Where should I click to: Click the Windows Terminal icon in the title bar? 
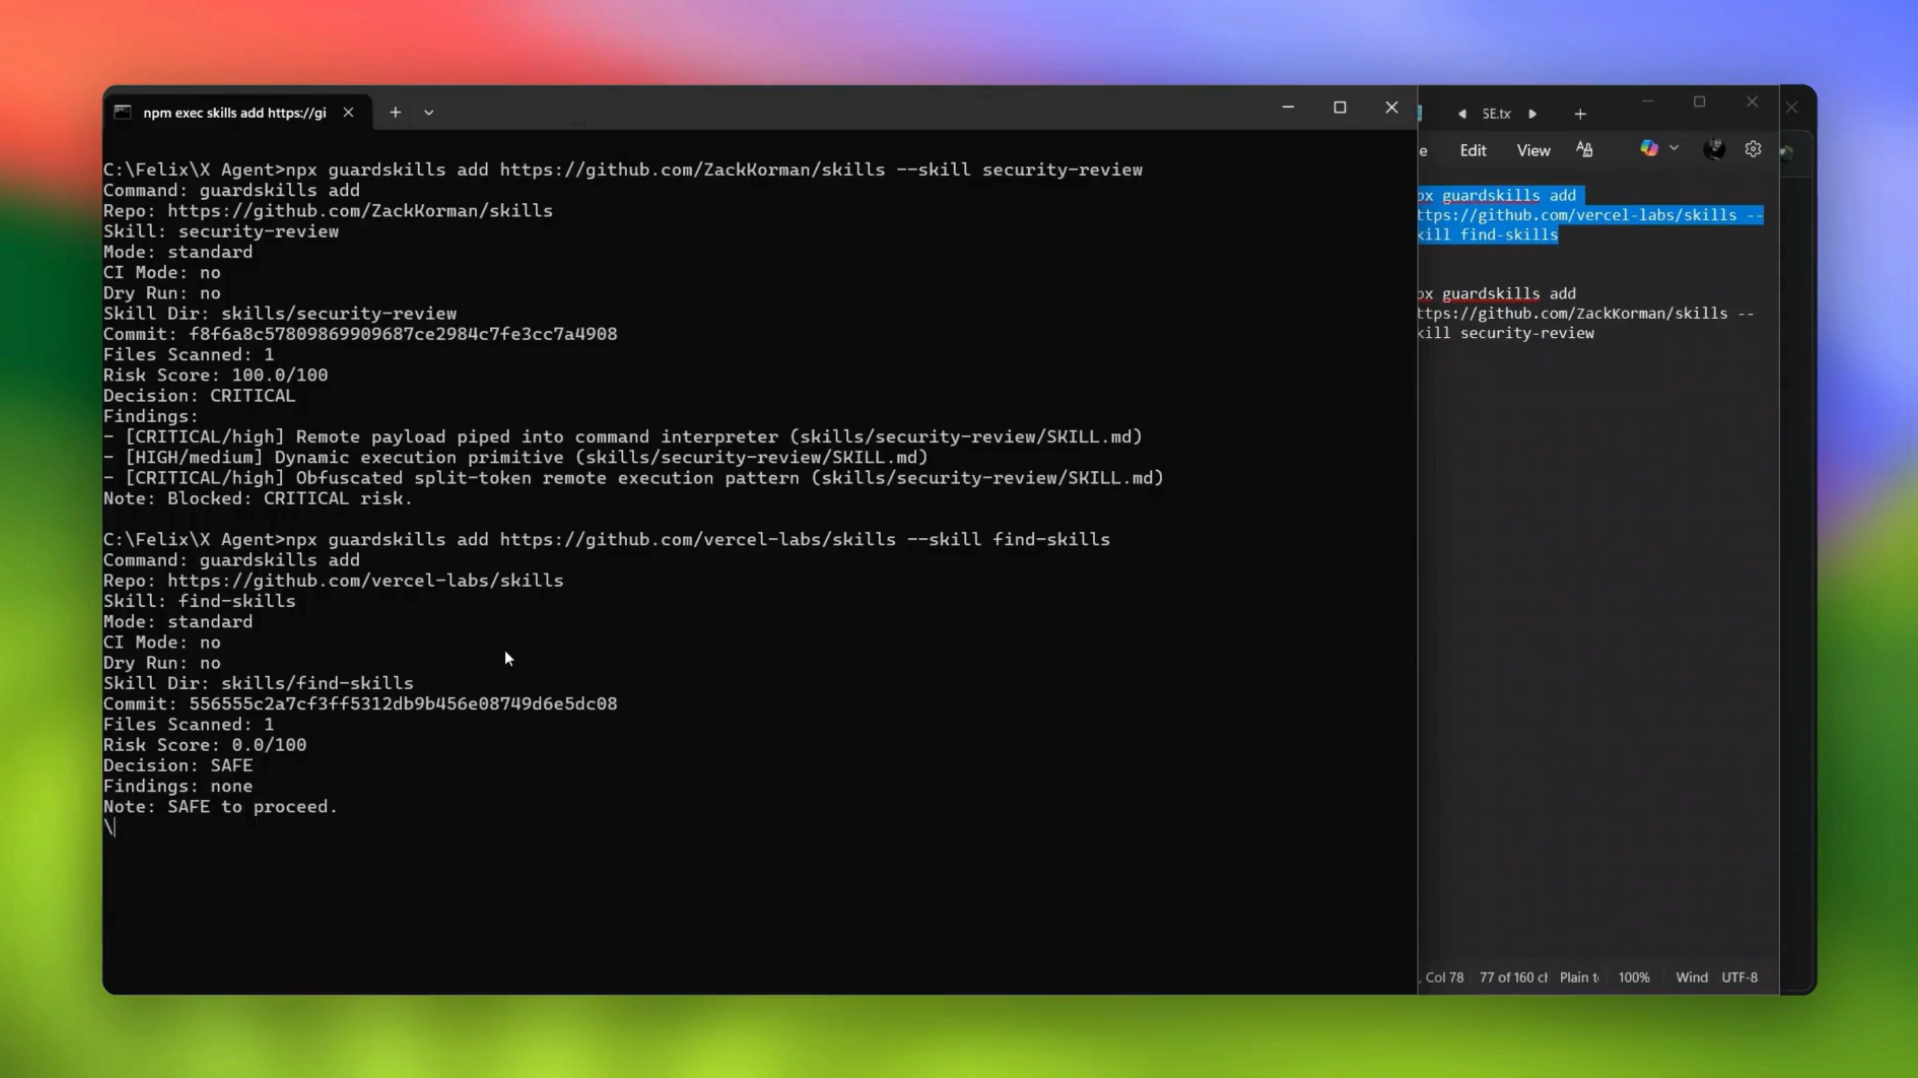tap(121, 111)
